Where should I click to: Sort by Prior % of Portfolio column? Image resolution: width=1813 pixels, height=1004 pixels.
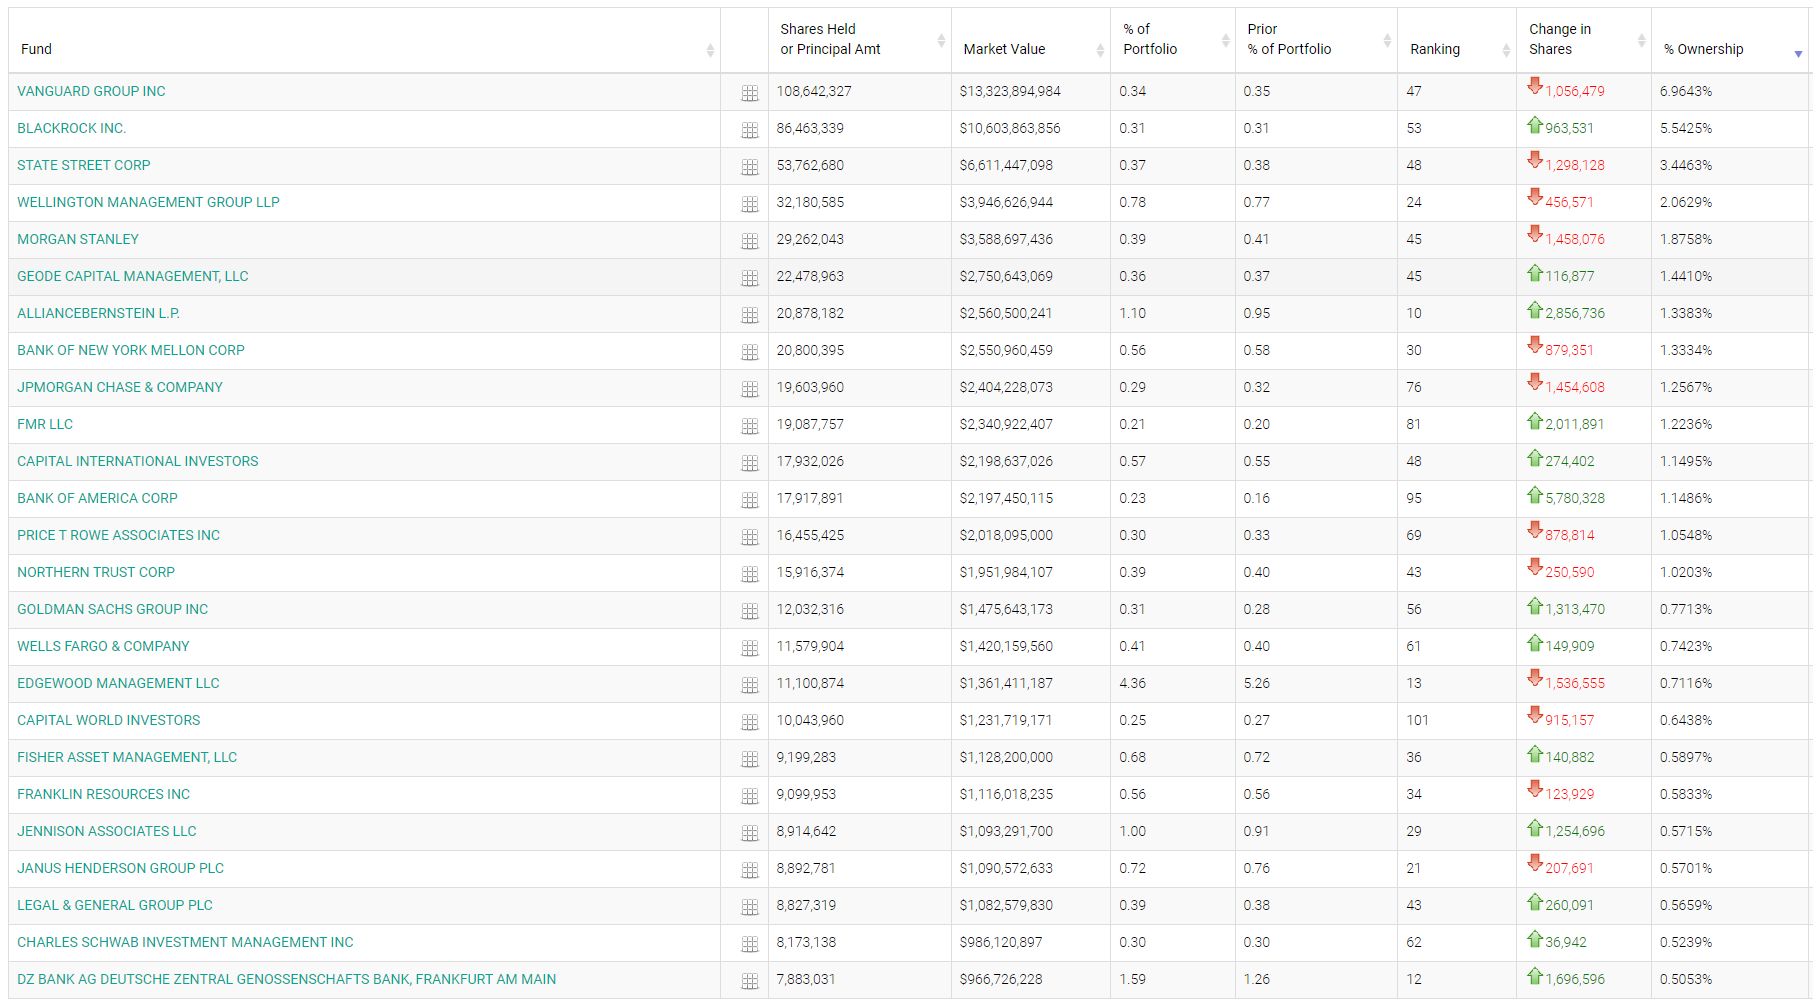coord(1316,40)
